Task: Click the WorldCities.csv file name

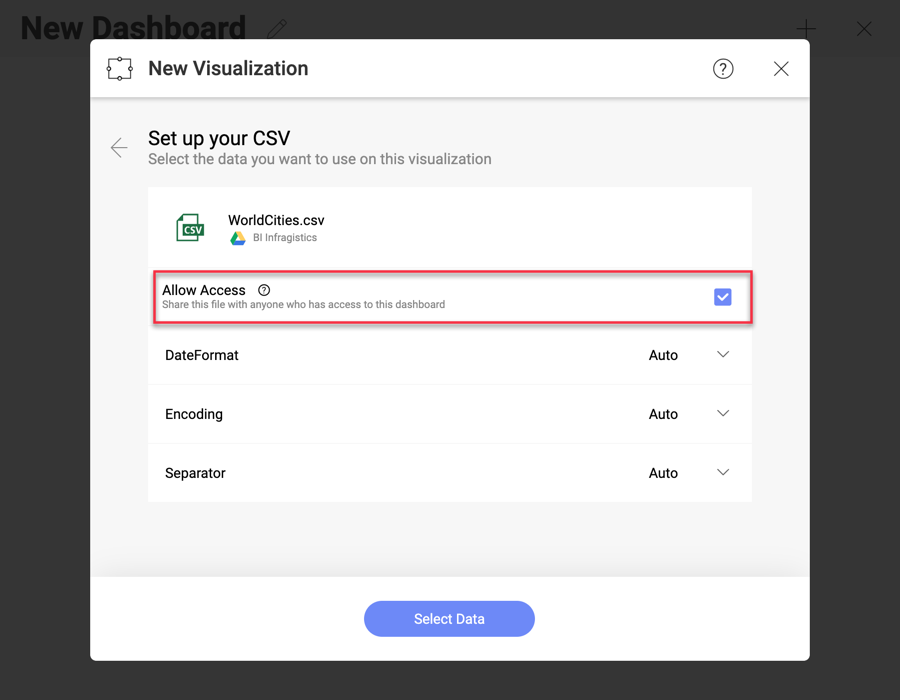Action: click(x=276, y=220)
